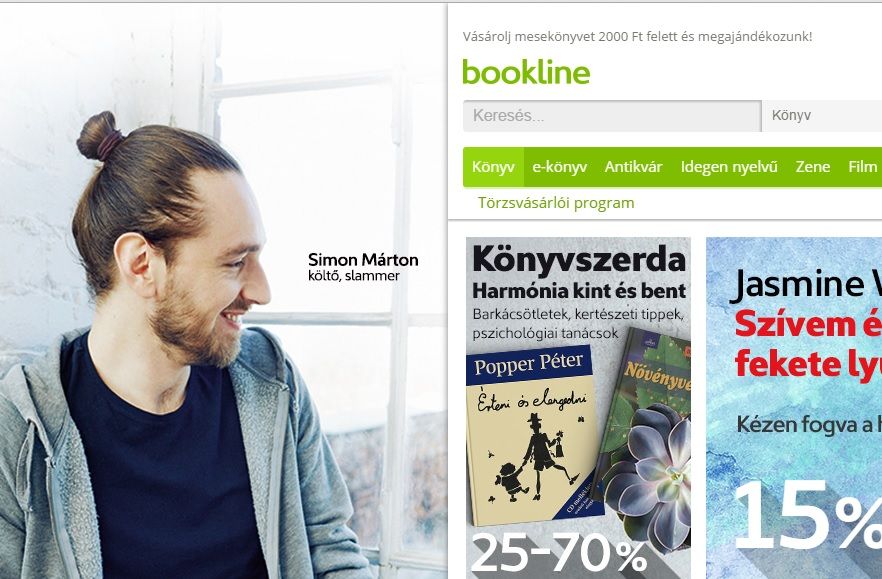Viewport: 882px width, 579px height.
Task: Open the Törzsvásárlói program link
Action: coord(556,203)
